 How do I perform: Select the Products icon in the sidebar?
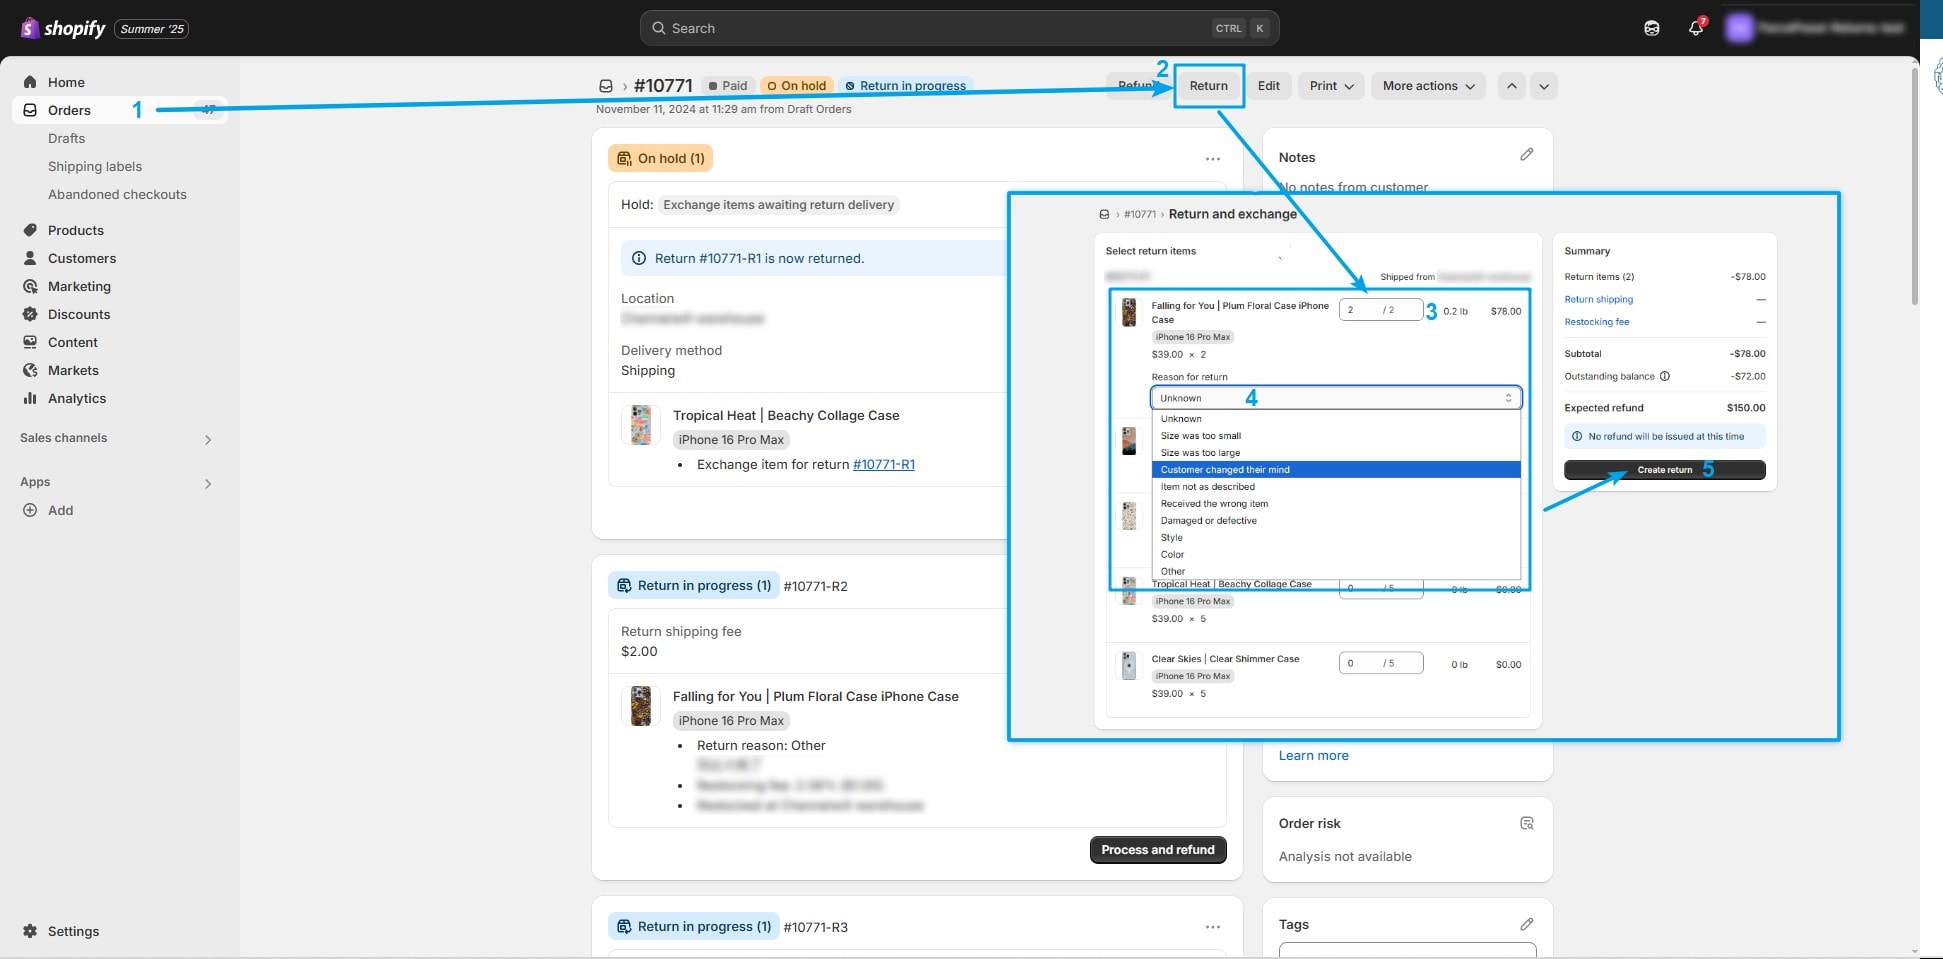30,230
